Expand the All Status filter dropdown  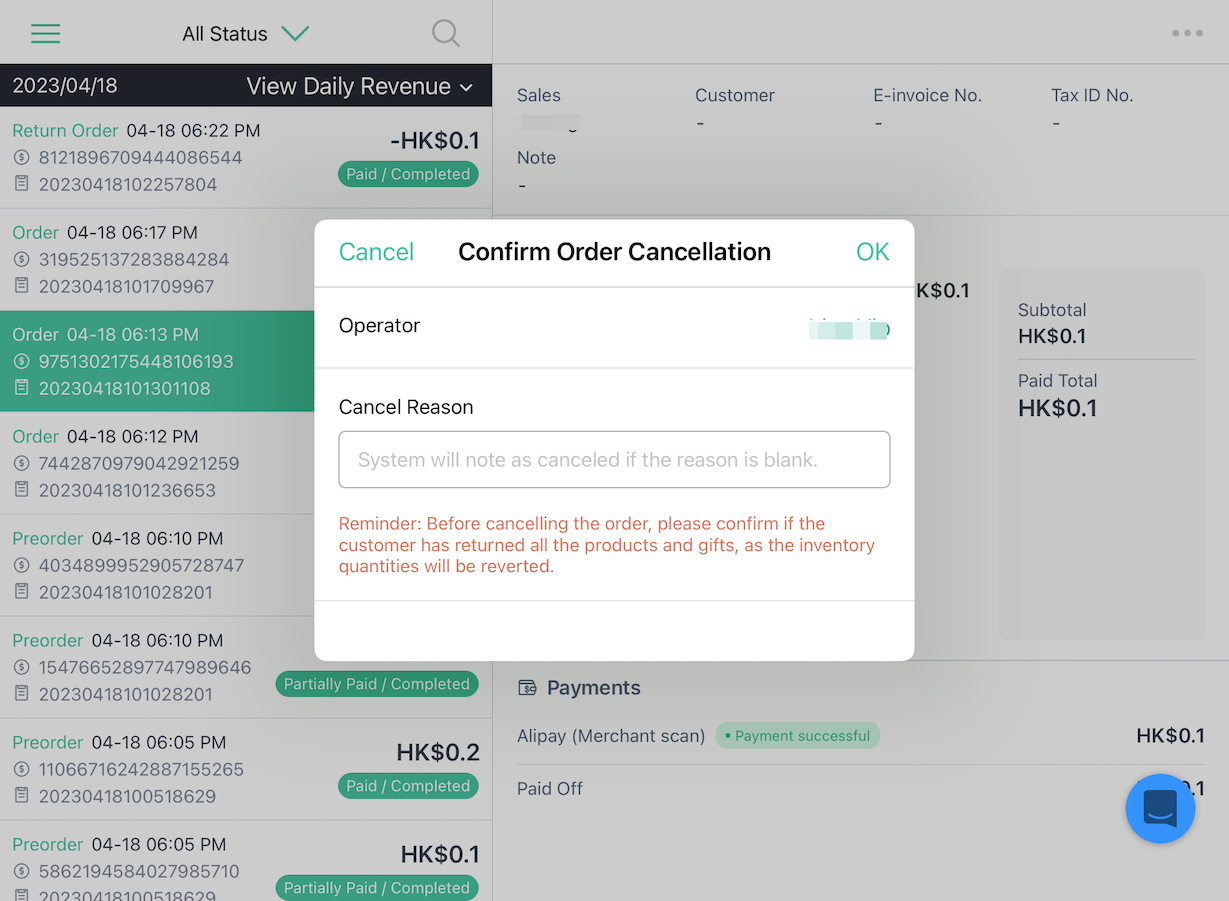tap(245, 34)
